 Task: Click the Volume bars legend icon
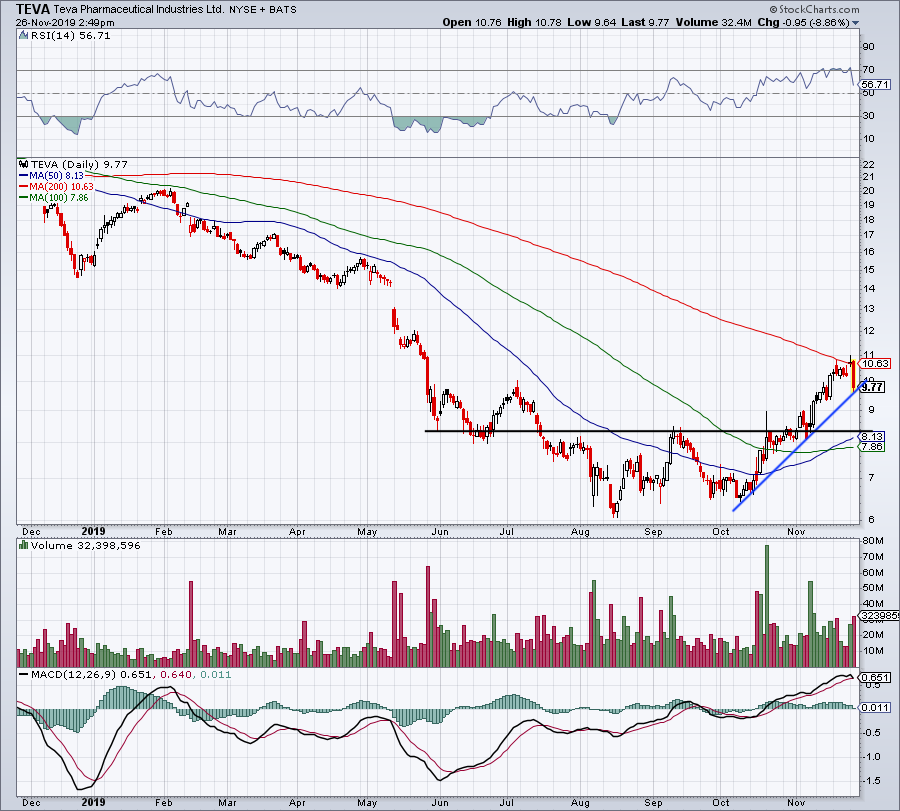[x=24, y=545]
